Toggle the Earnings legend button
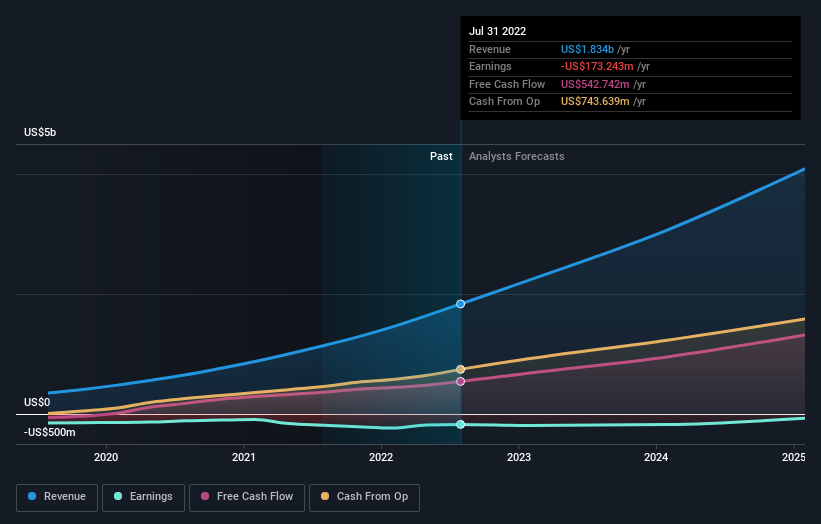 143,497
